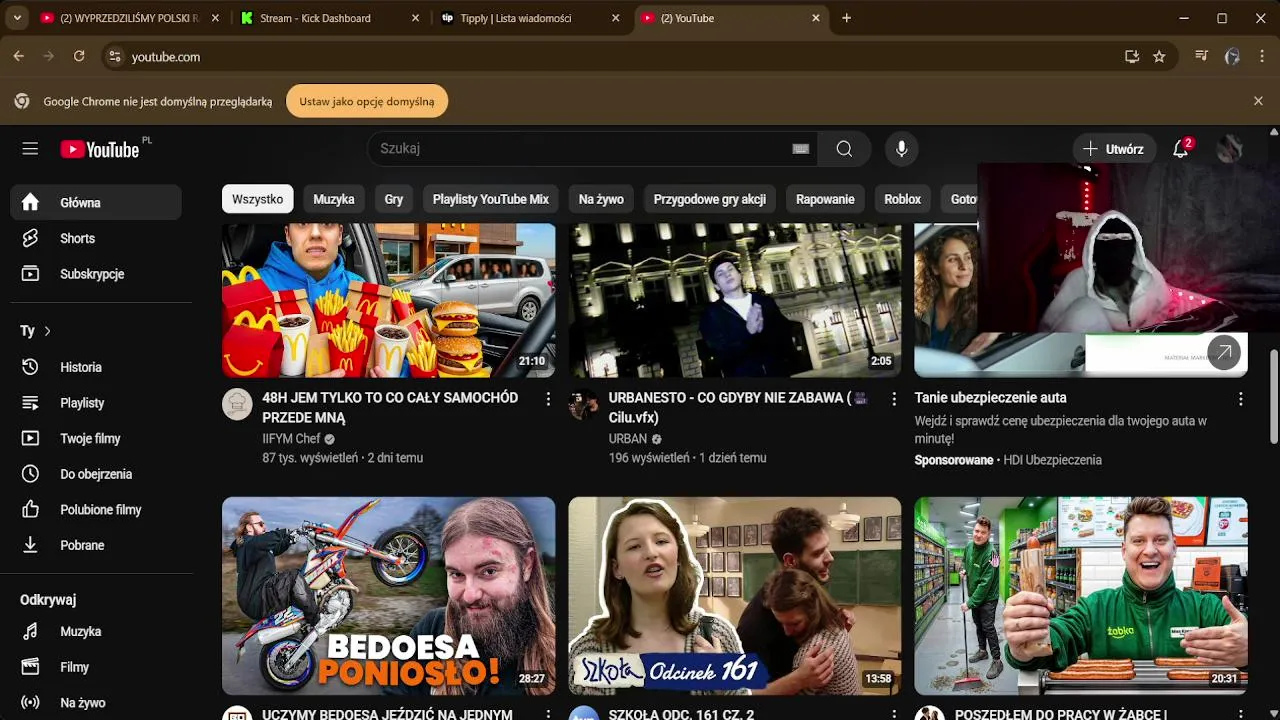Start voice search with microphone icon

point(901,149)
